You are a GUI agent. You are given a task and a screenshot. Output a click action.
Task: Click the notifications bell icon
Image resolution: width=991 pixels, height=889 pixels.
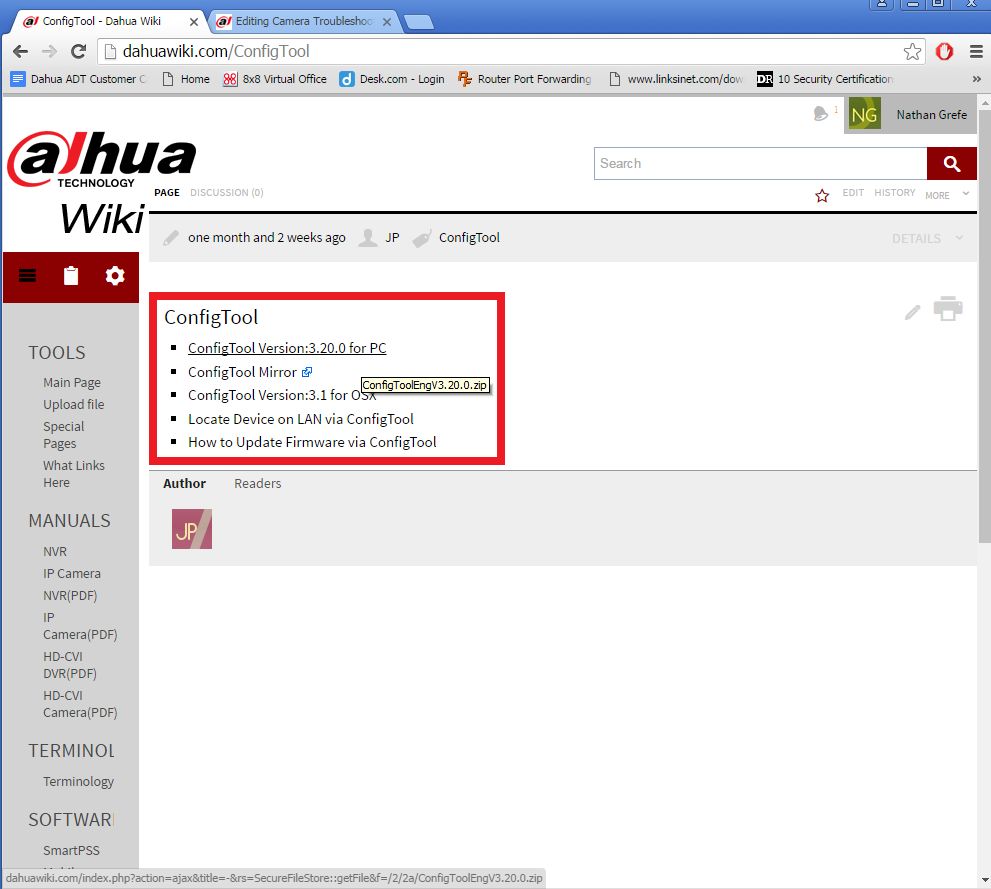click(821, 114)
